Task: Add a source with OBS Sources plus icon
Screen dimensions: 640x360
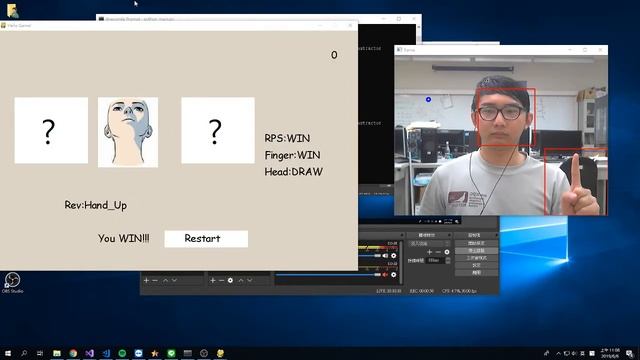Action: (213, 280)
